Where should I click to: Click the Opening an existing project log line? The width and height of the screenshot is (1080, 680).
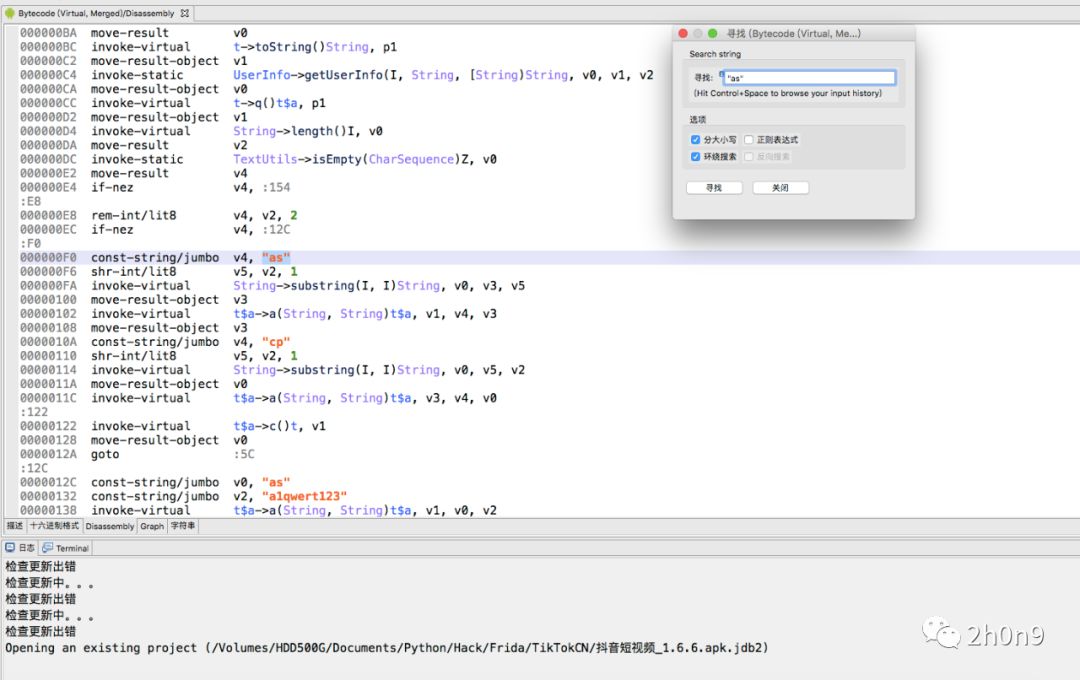coord(386,648)
